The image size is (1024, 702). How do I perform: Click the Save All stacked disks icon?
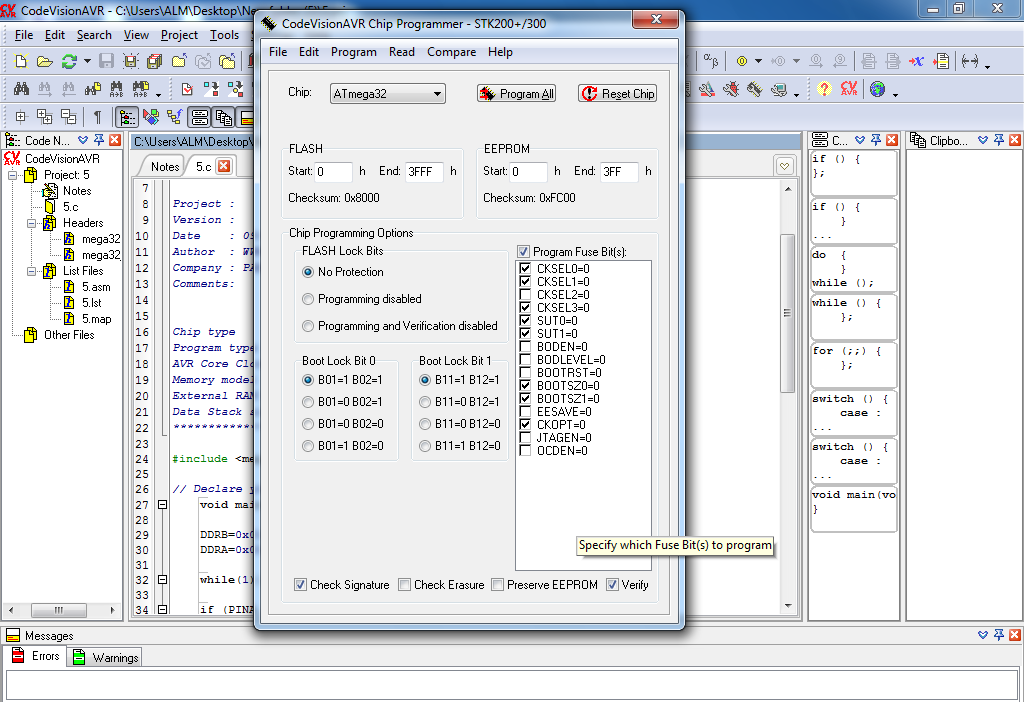(x=155, y=61)
